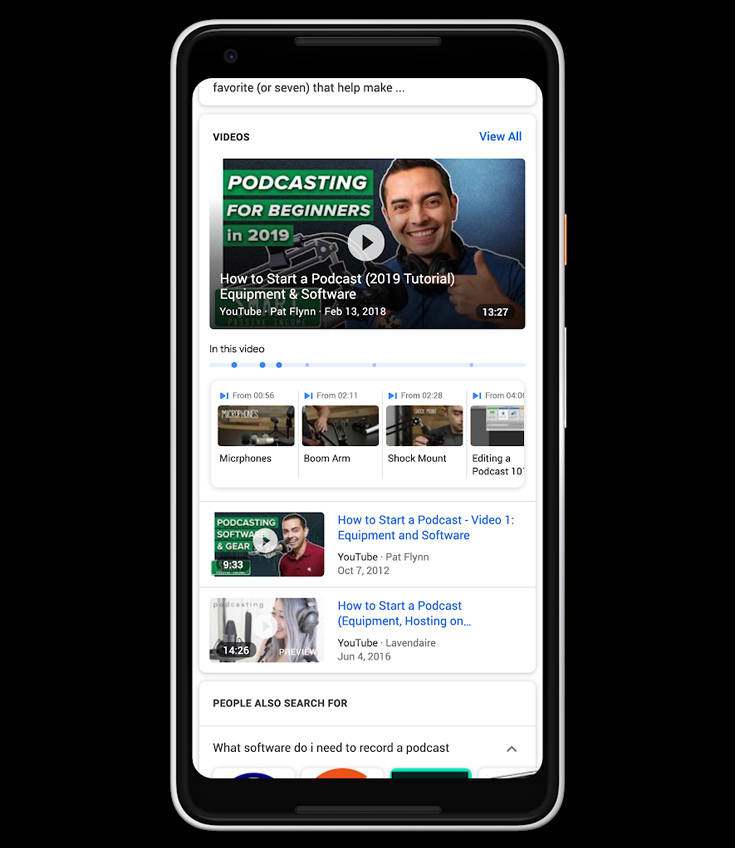Viewport: 735px width, 848px height.
Task: Play the Podcasting Software & Gear thumbnail
Action: point(268,544)
